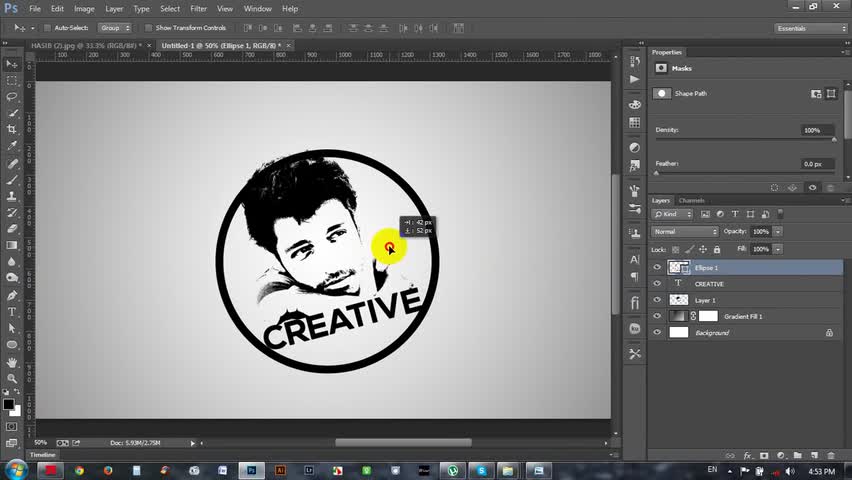This screenshot has width=852, height=480.
Task: Toggle visibility of Gradient Fill 1 layer
Action: tap(657, 316)
